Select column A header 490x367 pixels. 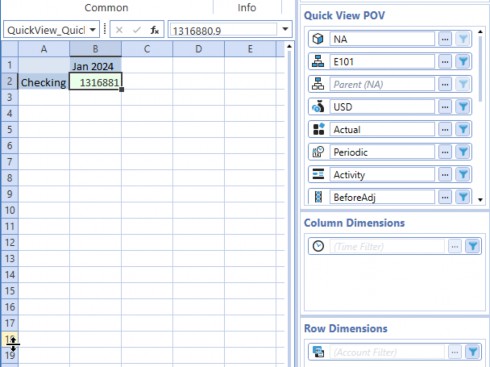pyautogui.click(x=44, y=49)
